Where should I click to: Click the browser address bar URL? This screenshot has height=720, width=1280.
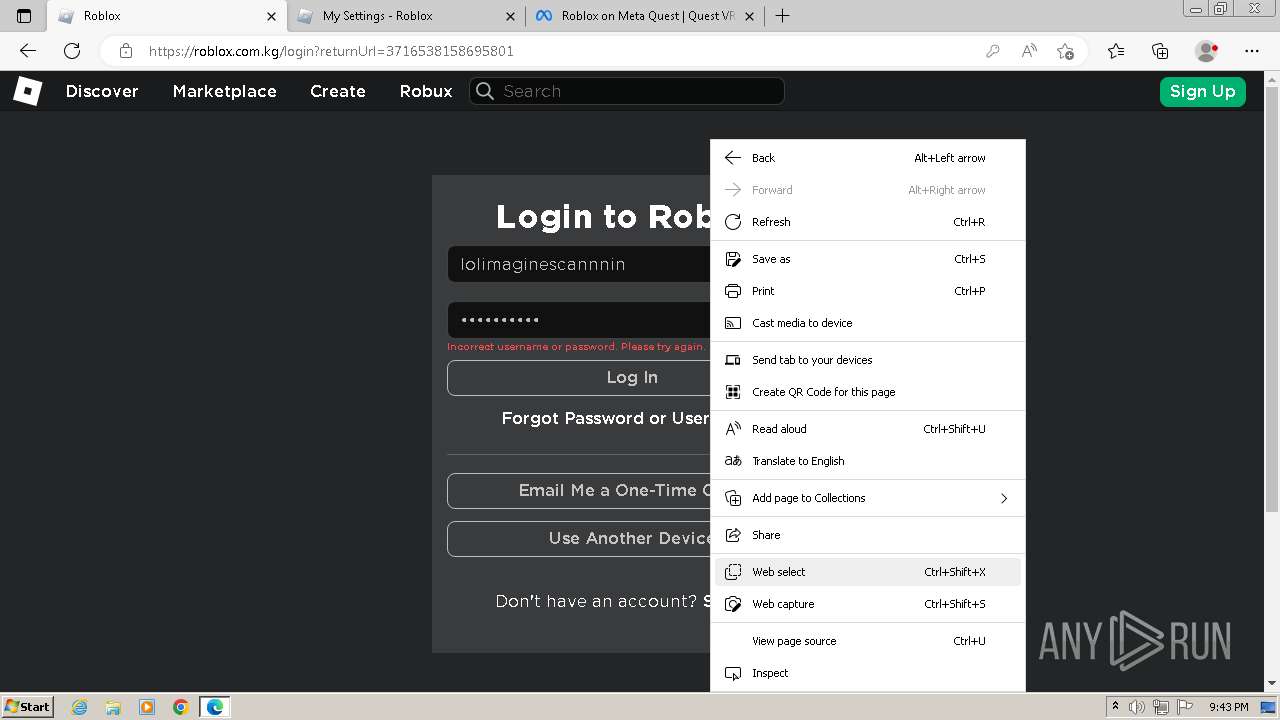coord(331,51)
